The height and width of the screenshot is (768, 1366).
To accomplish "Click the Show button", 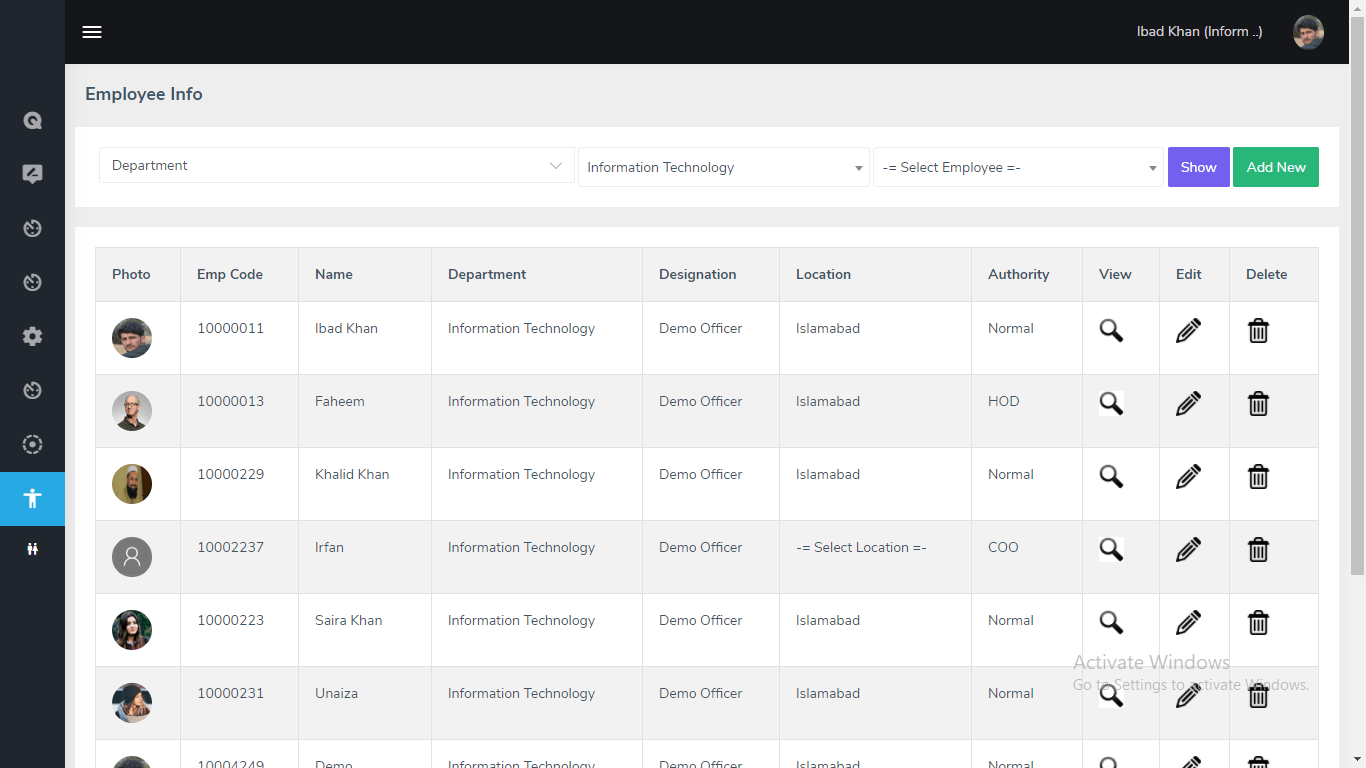I will (x=1198, y=167).
